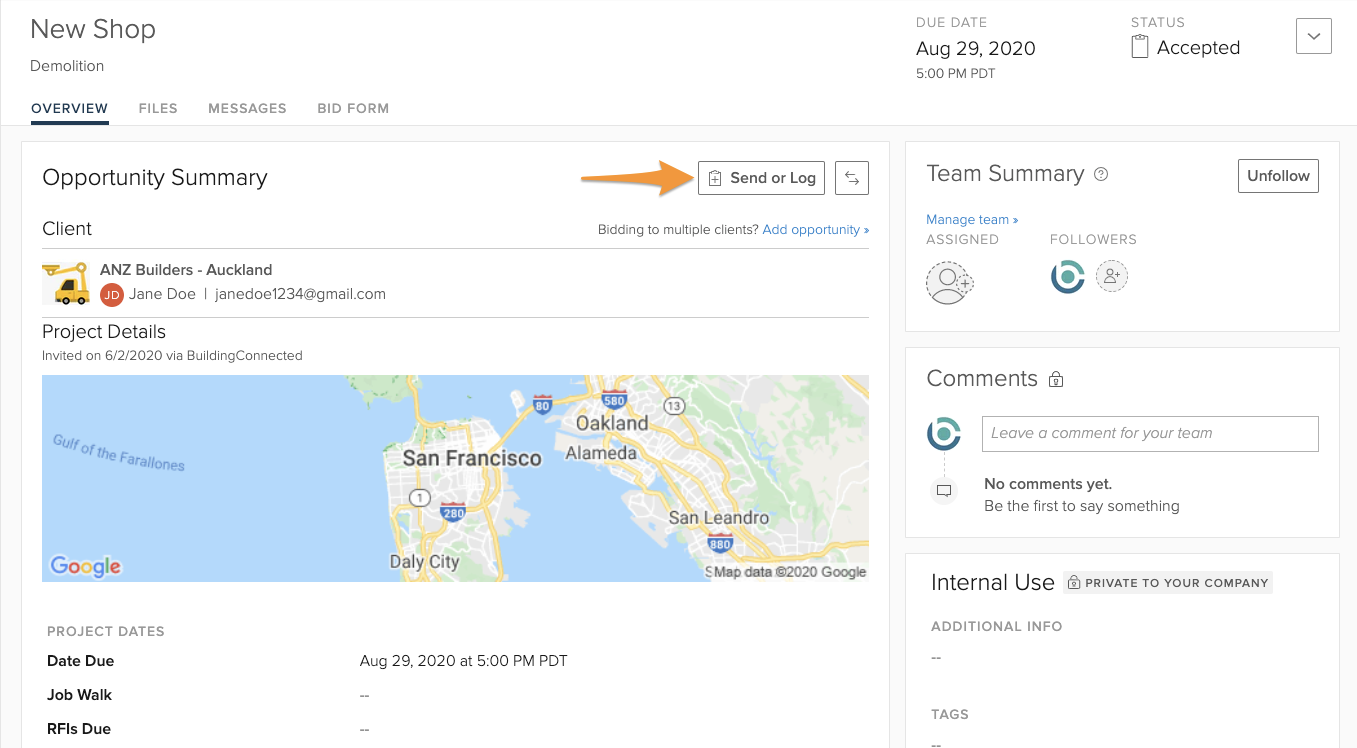Click the Comments lock icon

click(1056, 380)
